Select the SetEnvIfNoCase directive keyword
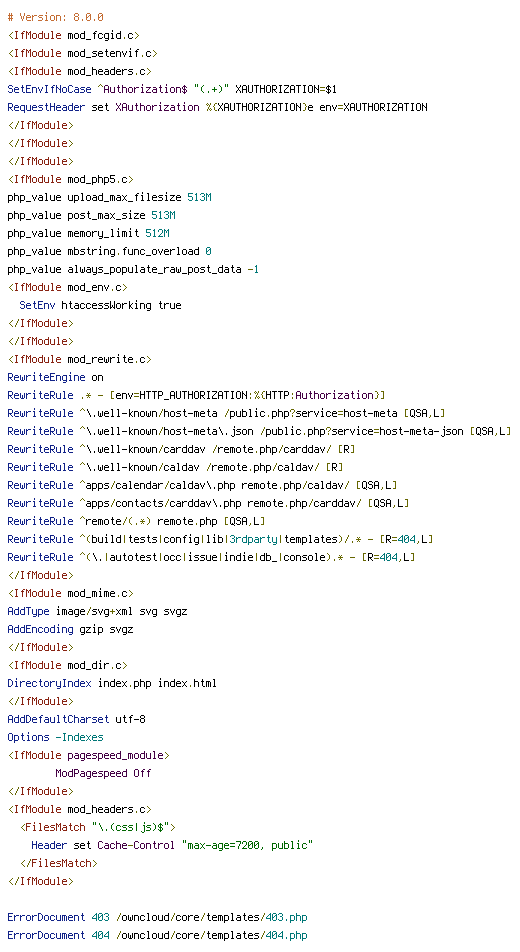520x952 pixels. point(49,89)
